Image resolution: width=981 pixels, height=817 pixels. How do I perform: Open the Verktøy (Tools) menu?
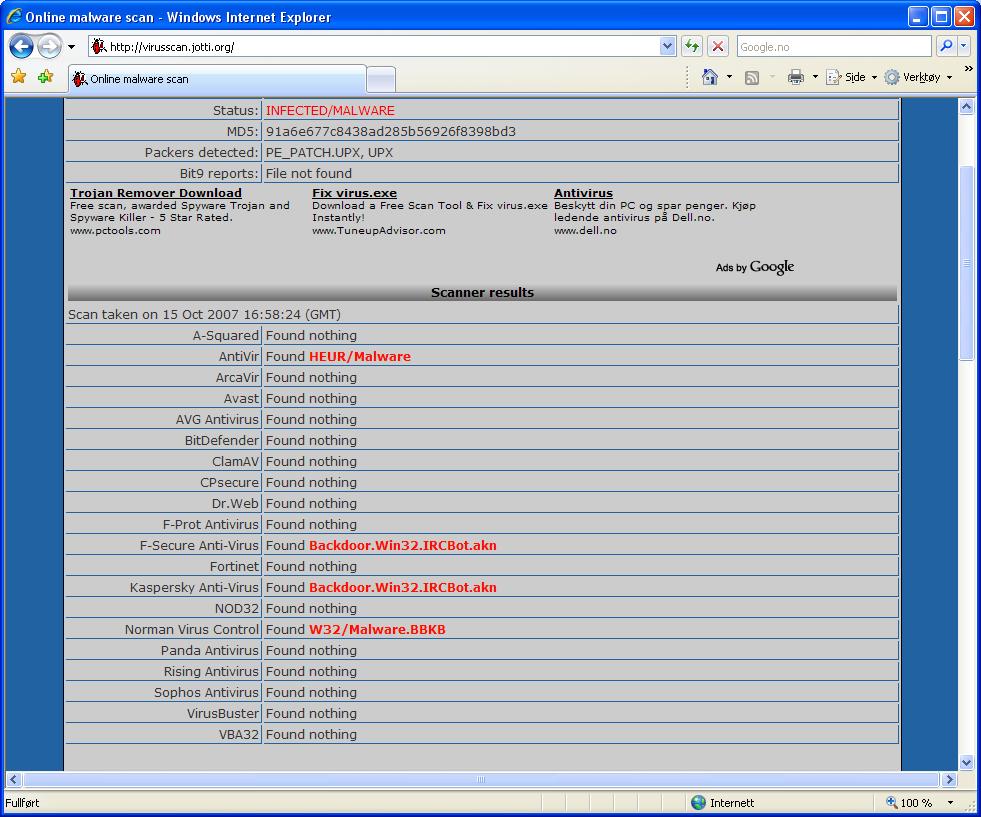tap(918, 77)
